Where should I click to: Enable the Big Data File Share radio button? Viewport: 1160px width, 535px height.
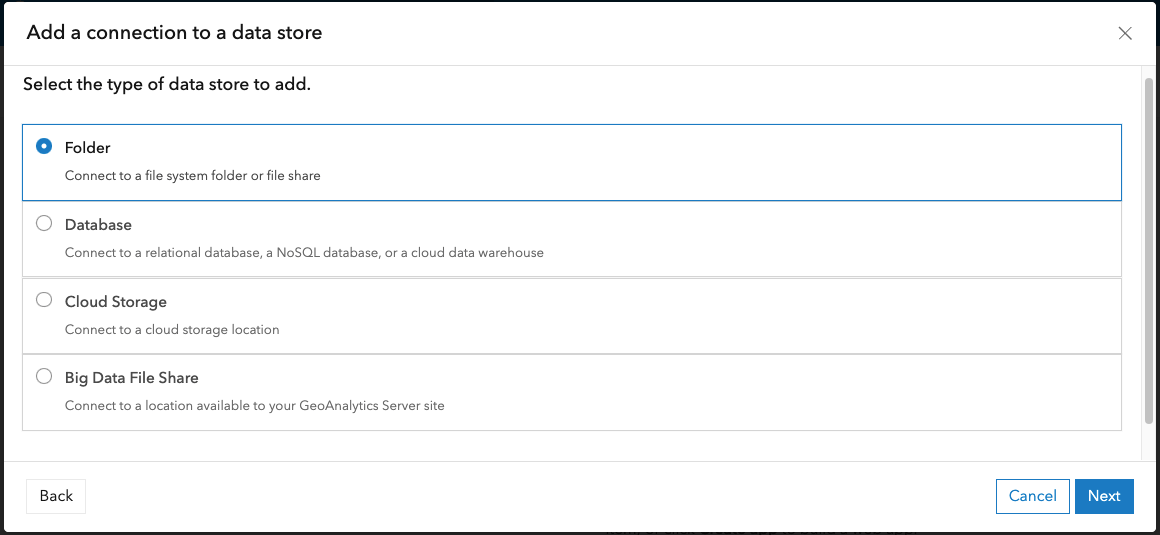(x=44, y=377)
